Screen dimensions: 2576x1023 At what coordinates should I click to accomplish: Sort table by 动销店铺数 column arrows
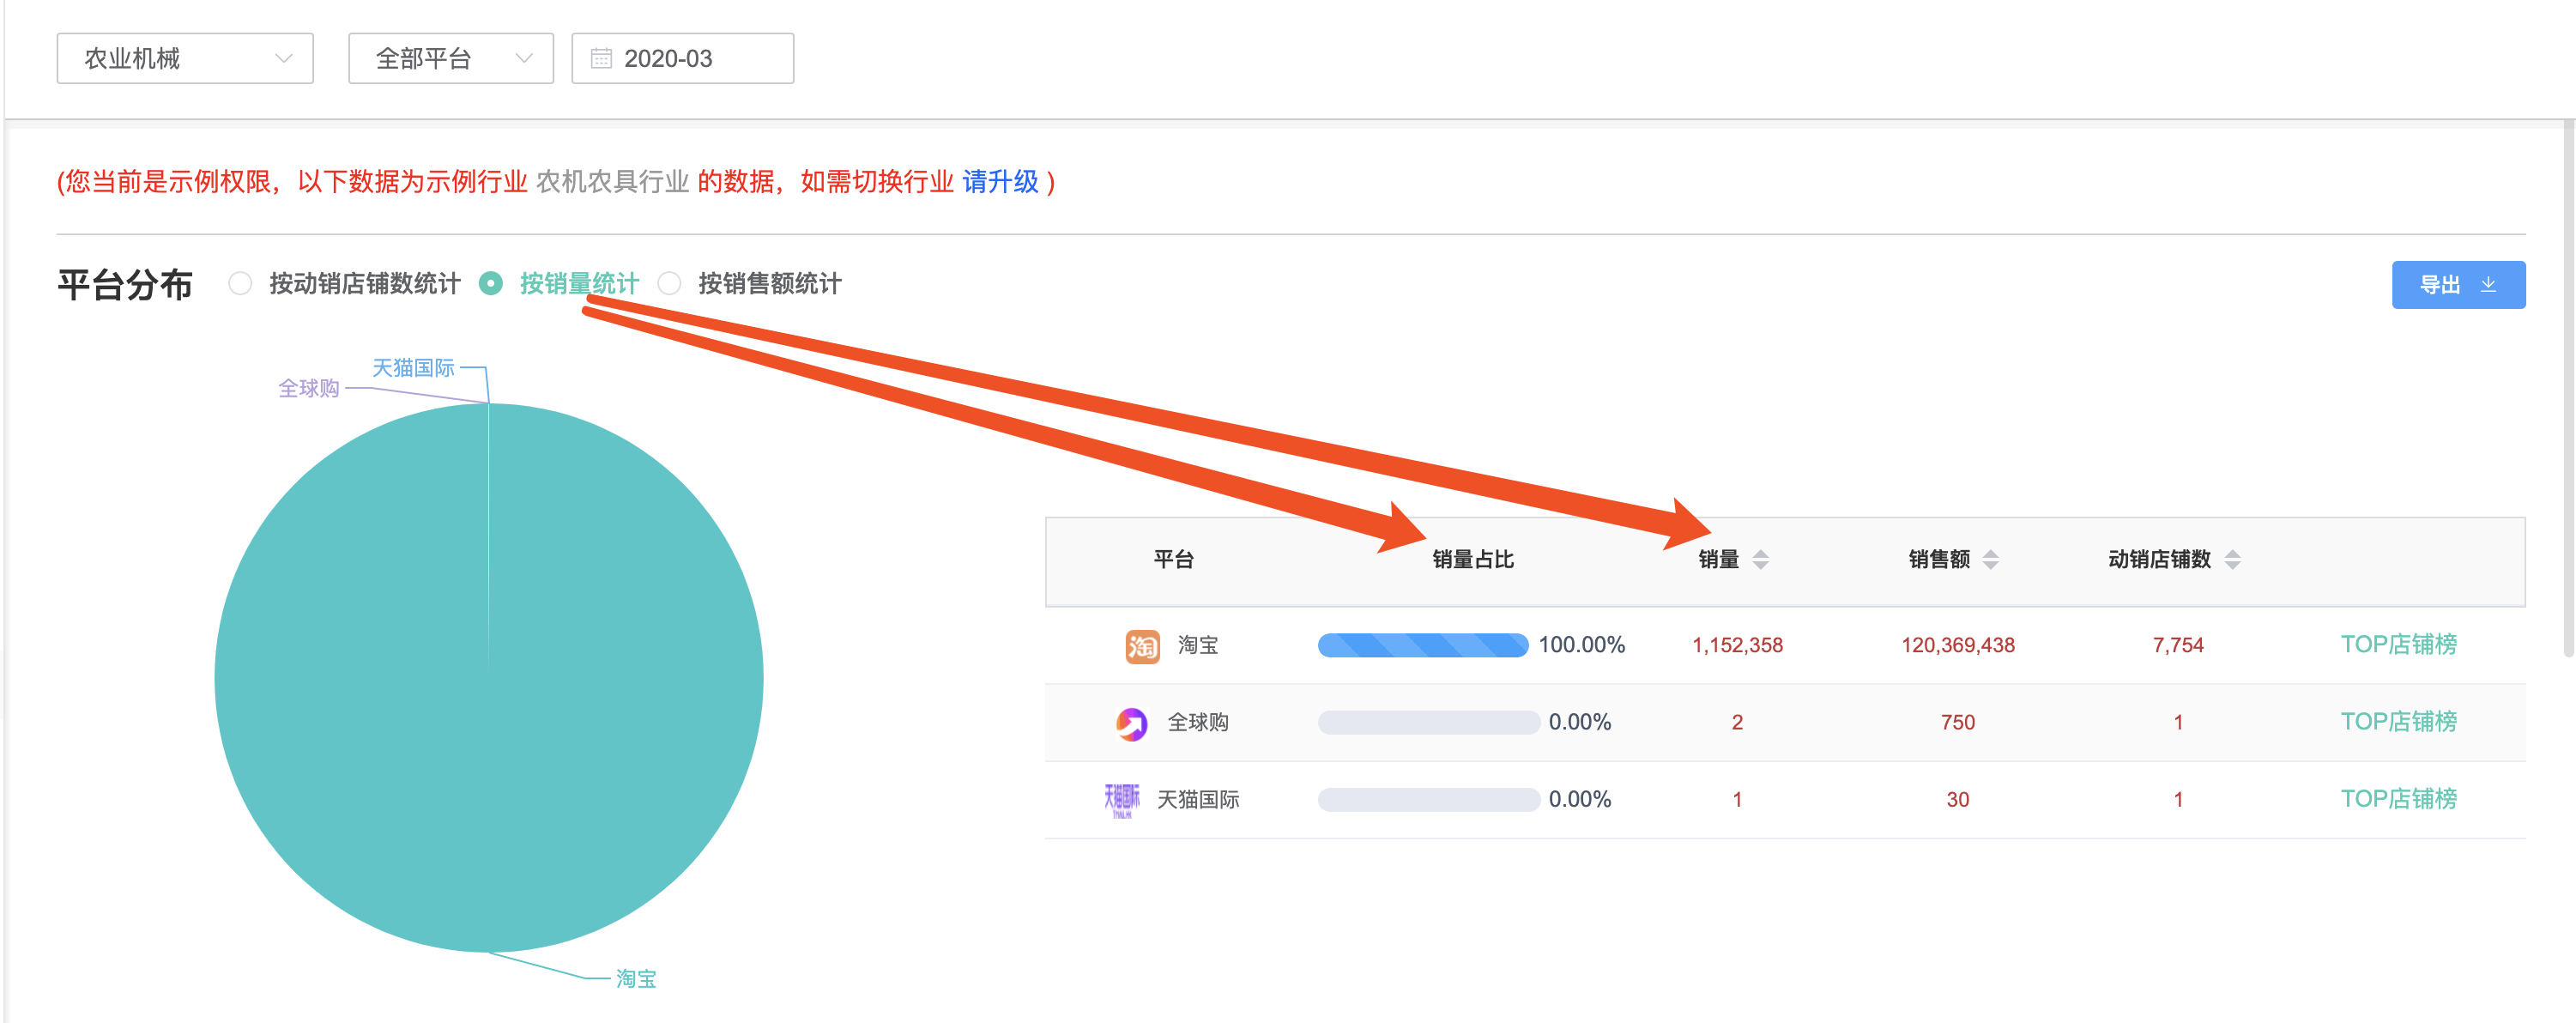click(2232, 559)
